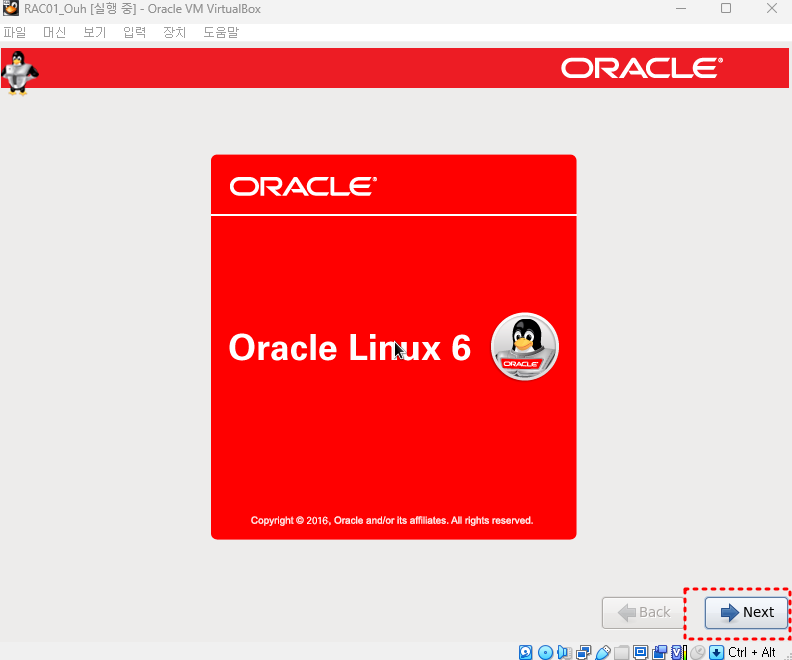The image size is (792, 660).
Task: Click the shared folders status icon
Action: (x=621, y=652)
